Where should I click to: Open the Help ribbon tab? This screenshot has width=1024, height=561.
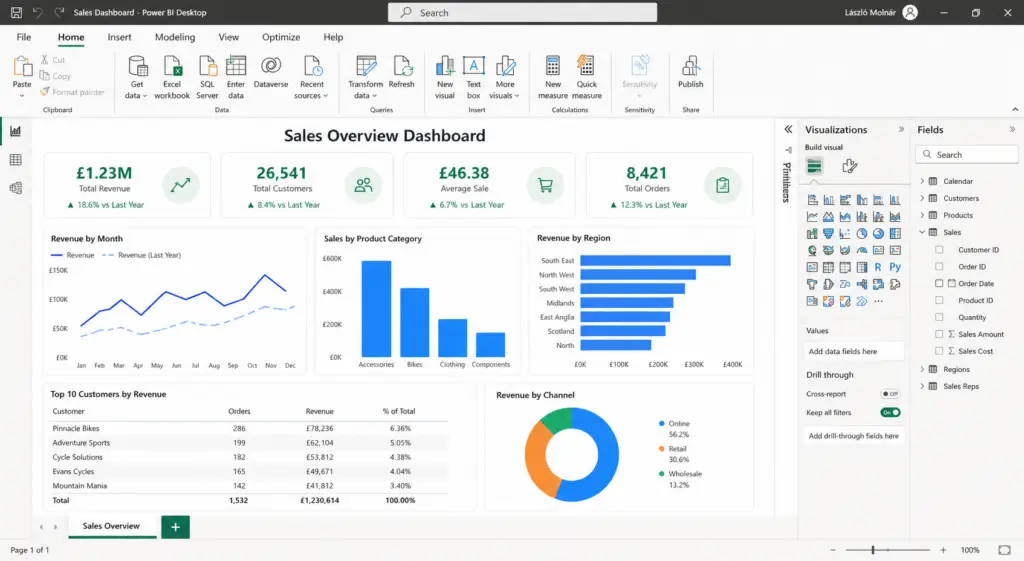333,37
